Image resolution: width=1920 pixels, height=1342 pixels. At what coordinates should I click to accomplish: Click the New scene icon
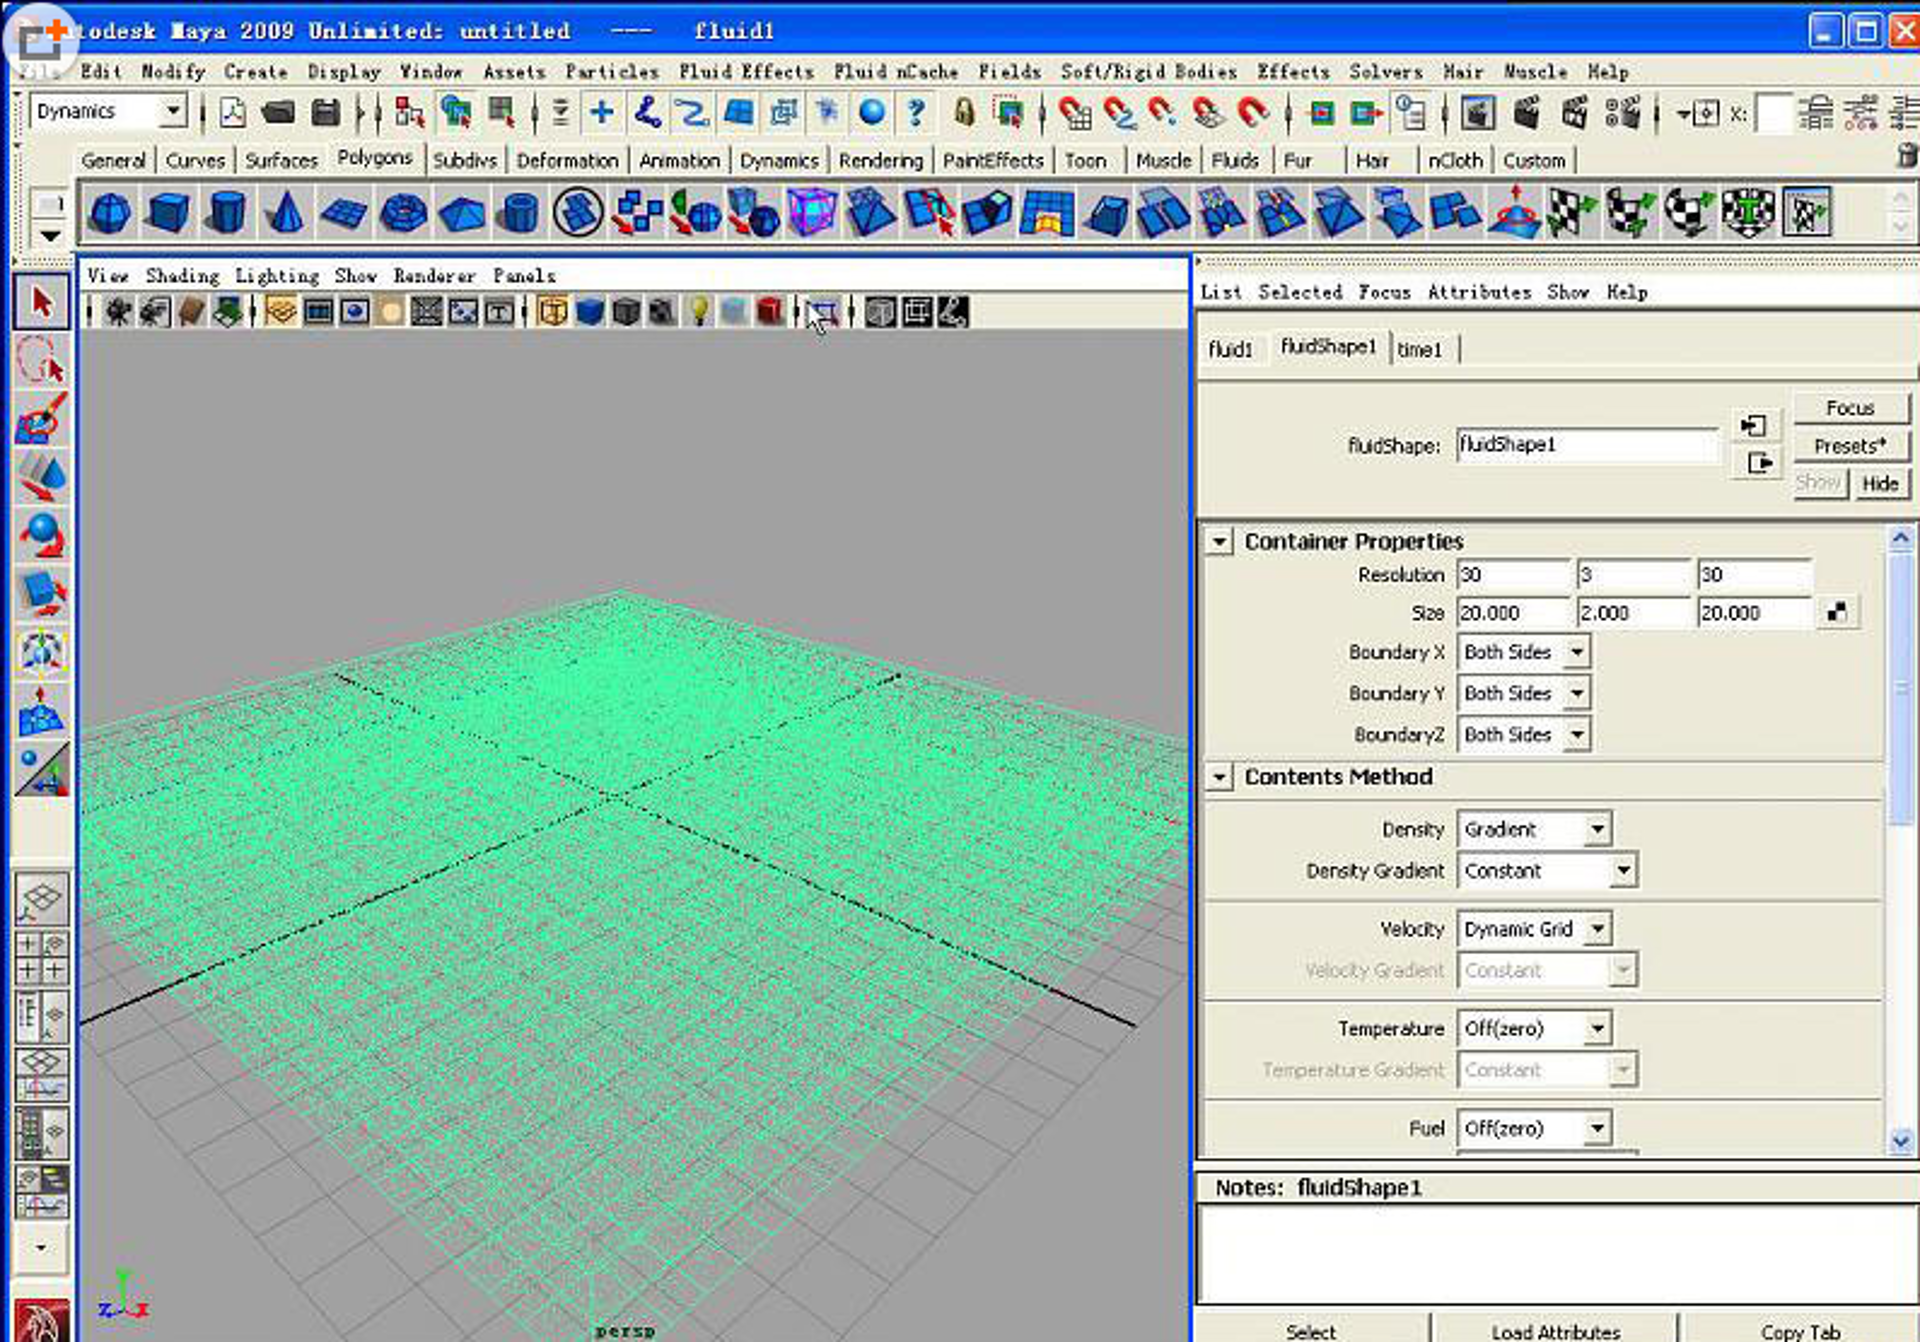232,112
